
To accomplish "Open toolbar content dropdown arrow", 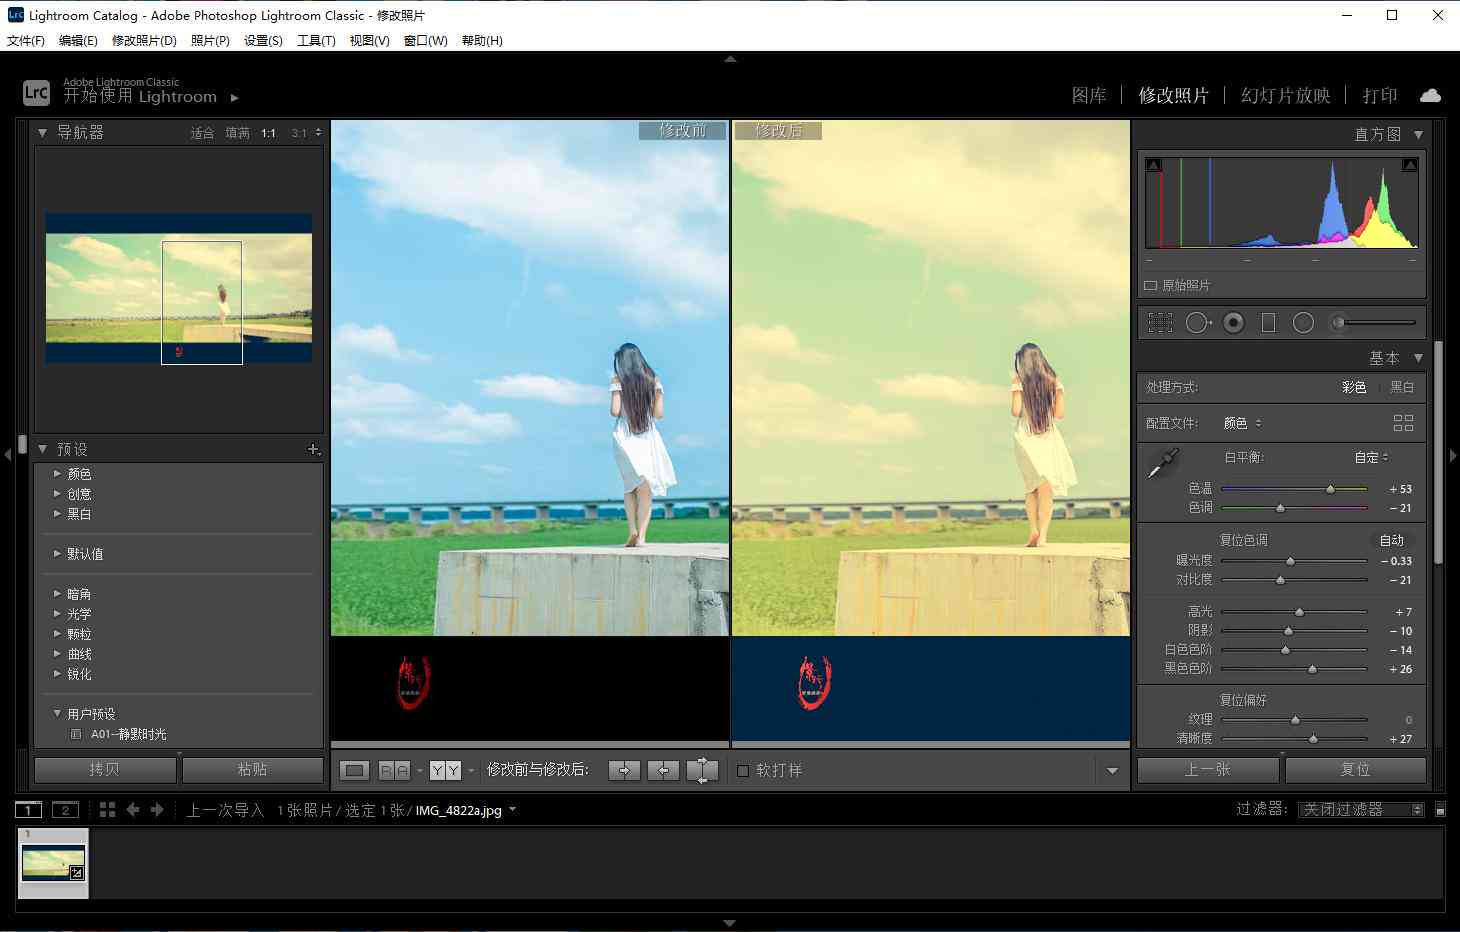I will click(x=1112, y=771).
